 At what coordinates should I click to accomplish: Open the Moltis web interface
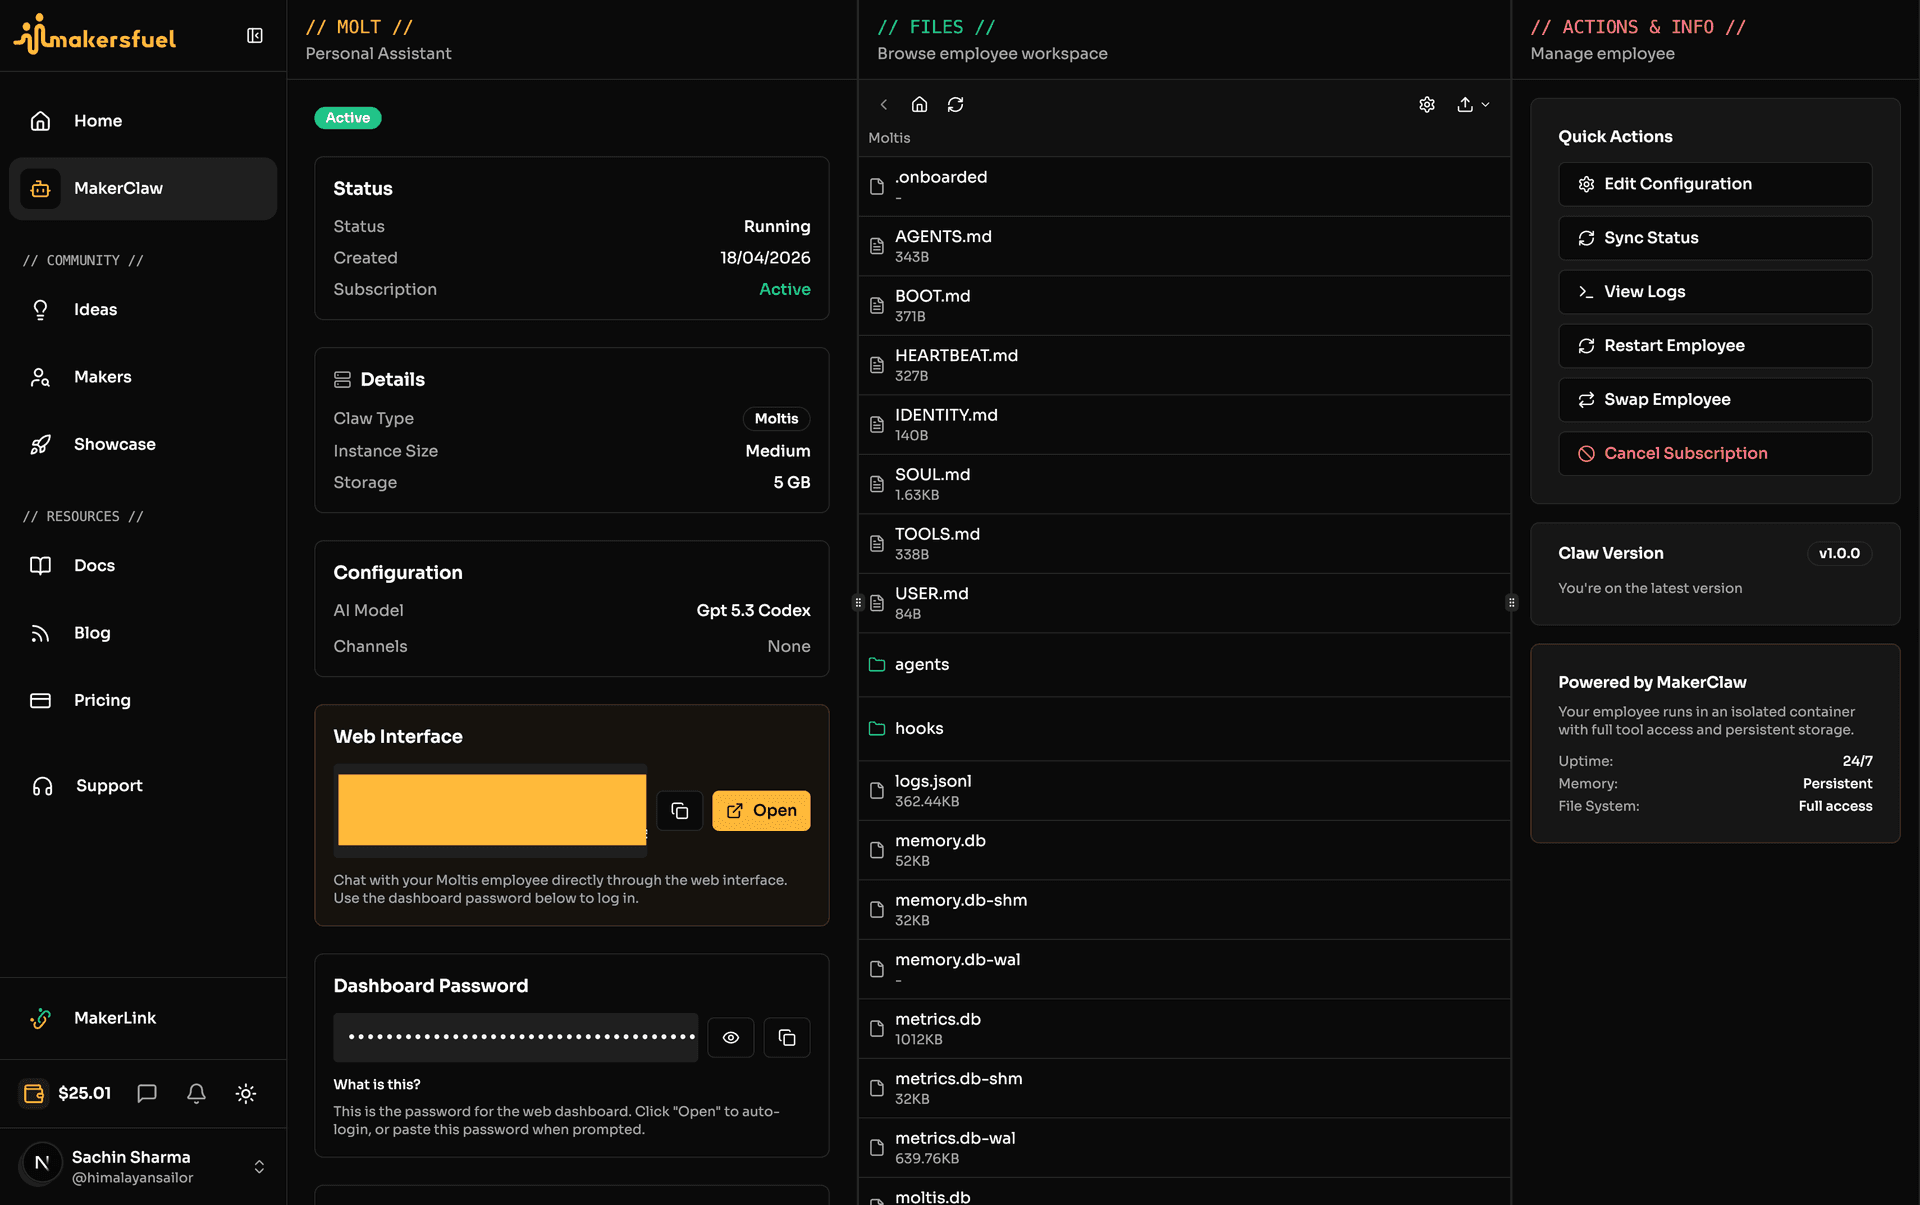[x=761, y=810]
